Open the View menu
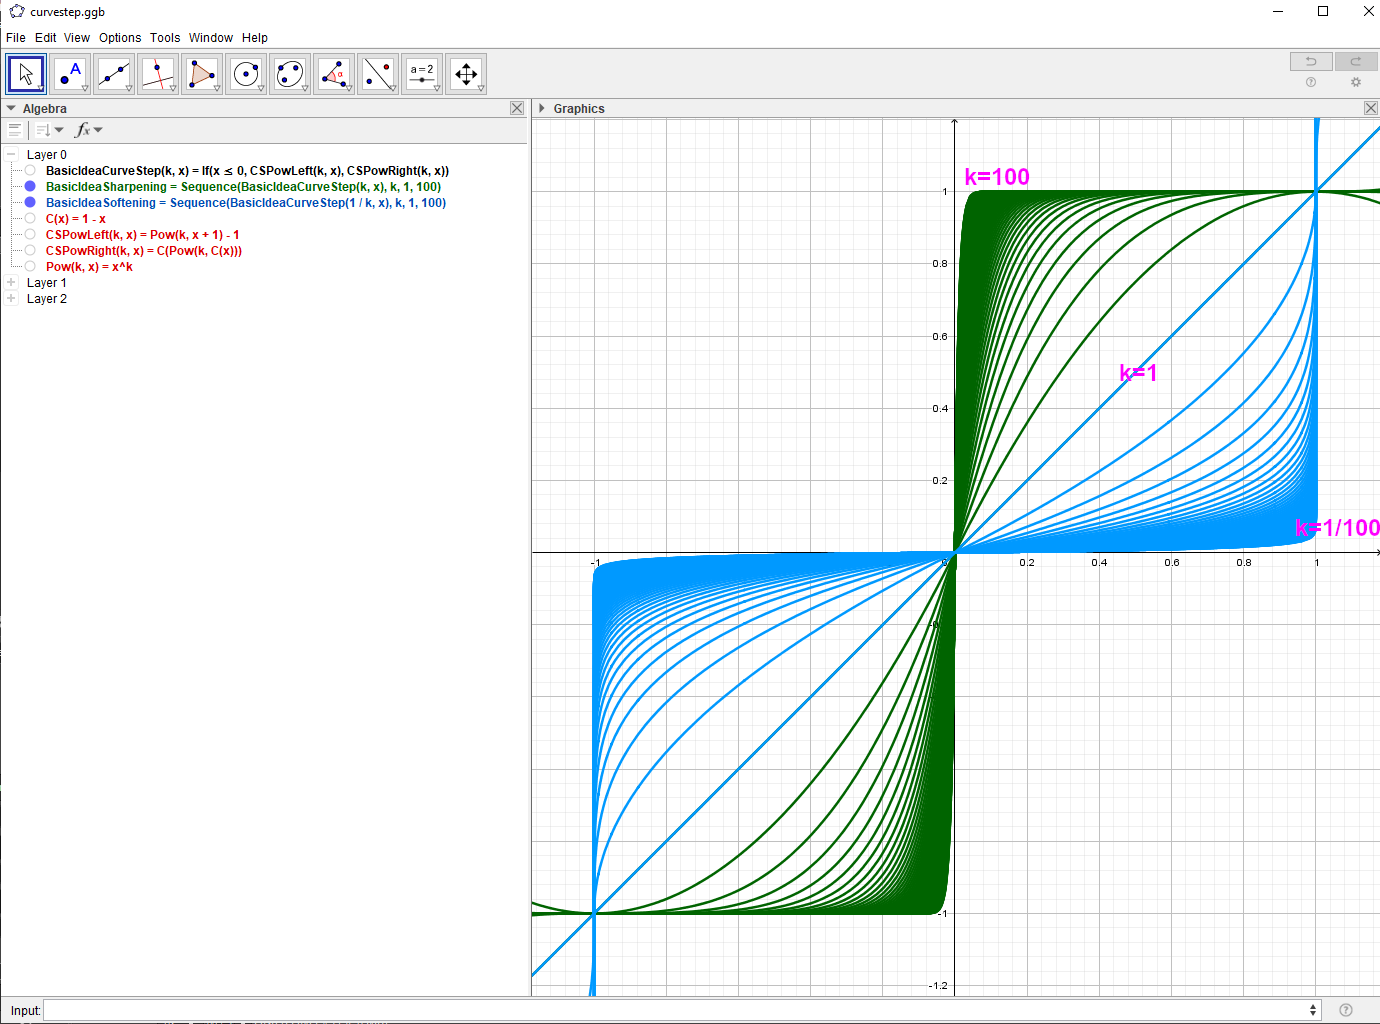This screenshot has height=1024, width=1380. 77,38
